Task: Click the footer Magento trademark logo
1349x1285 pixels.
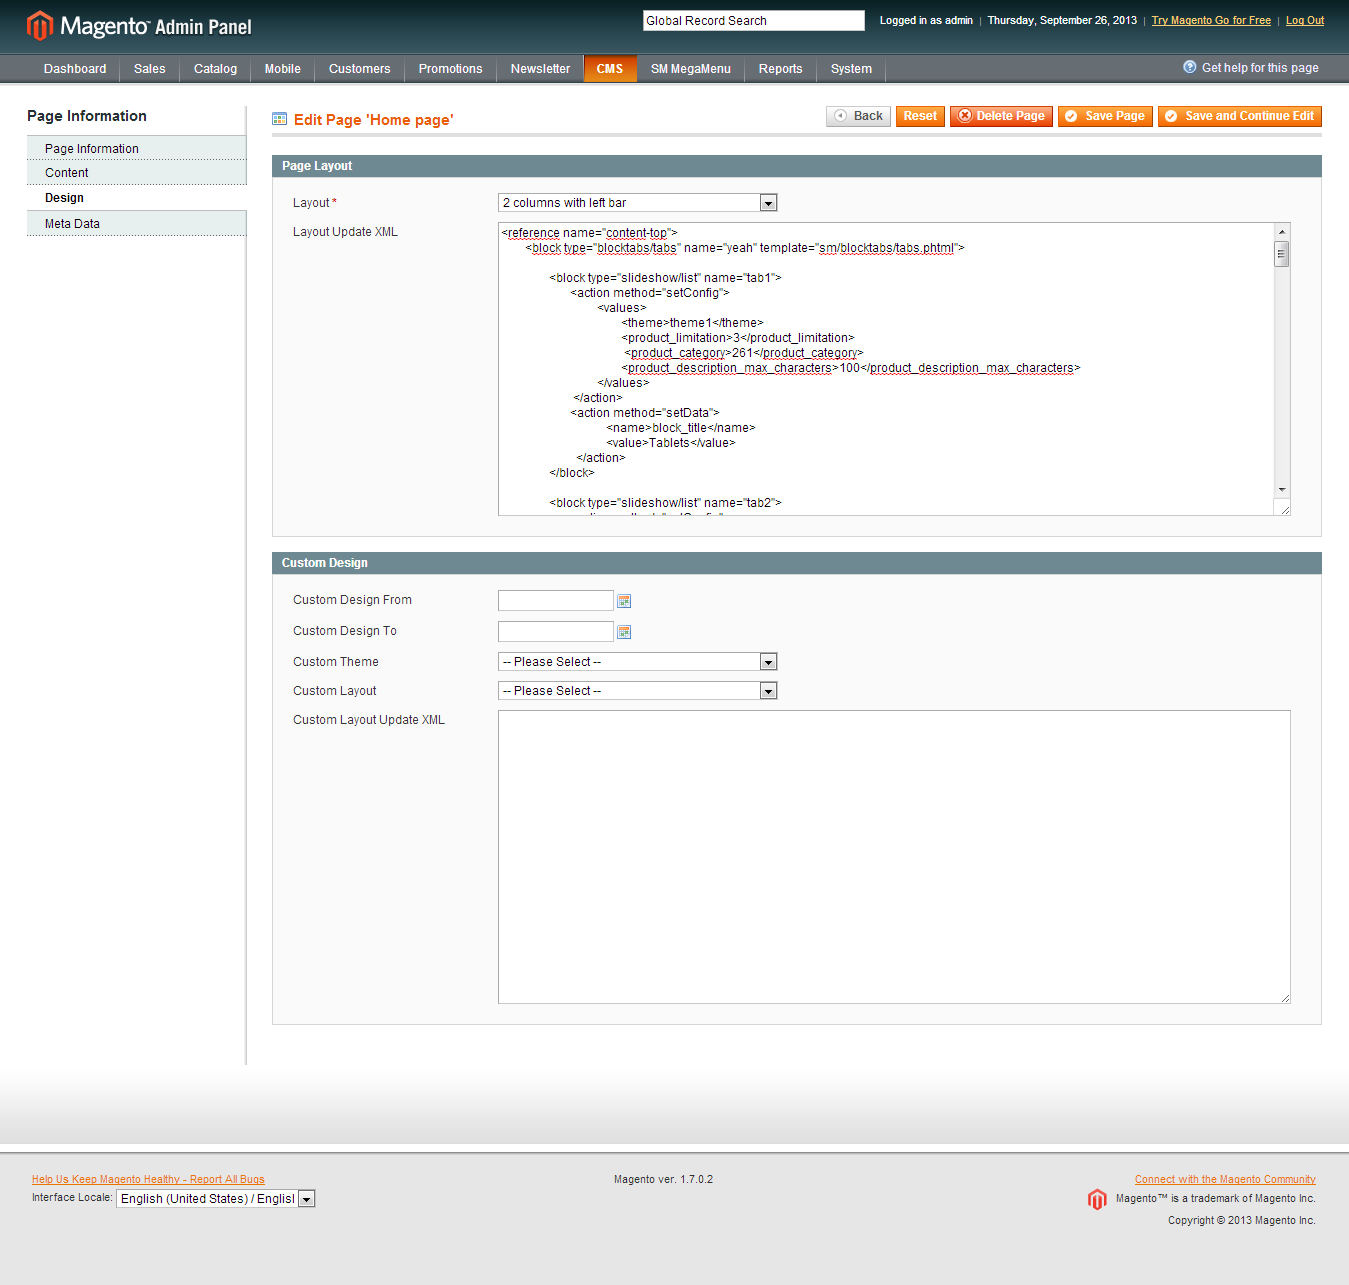Action: point(1097,1199)
